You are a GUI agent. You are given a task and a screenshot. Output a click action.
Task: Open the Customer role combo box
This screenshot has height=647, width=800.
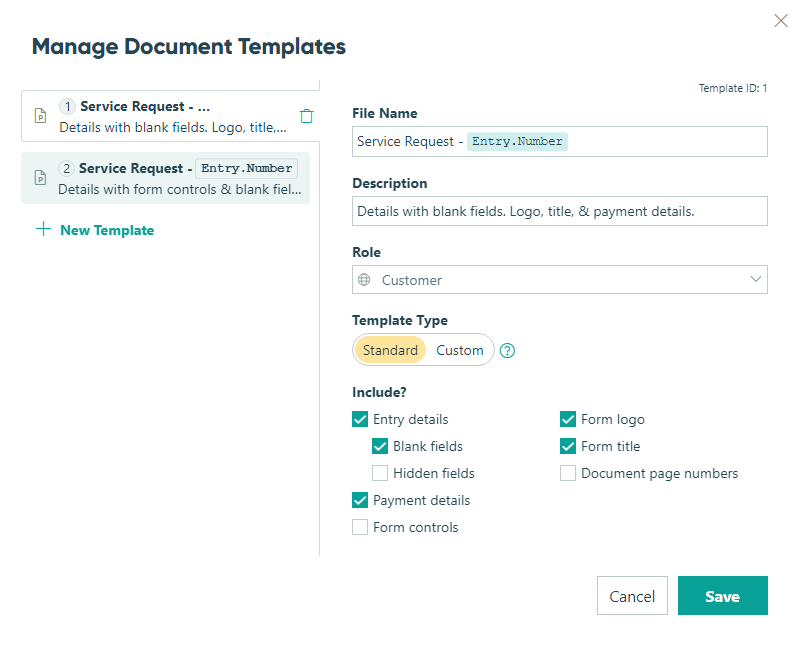pyautogui.click(x=560, y=280)
